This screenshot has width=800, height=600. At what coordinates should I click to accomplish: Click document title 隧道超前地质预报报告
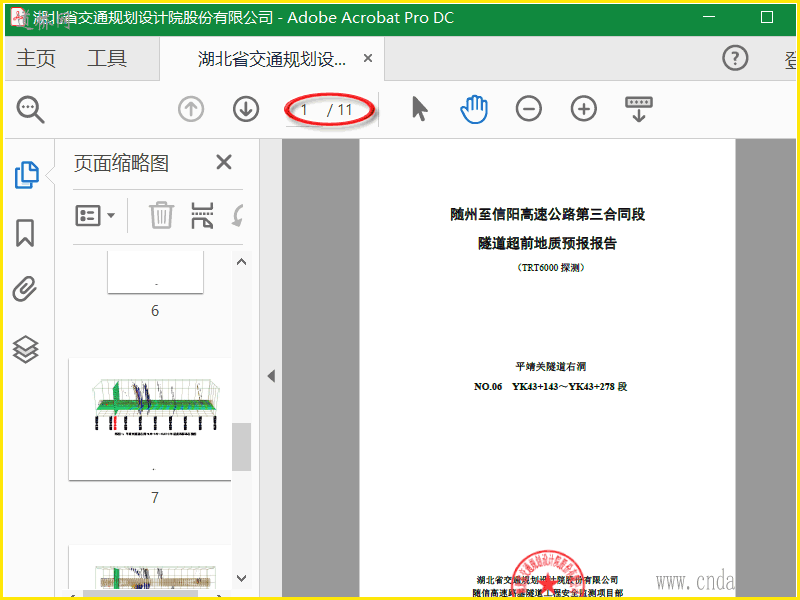547,243
